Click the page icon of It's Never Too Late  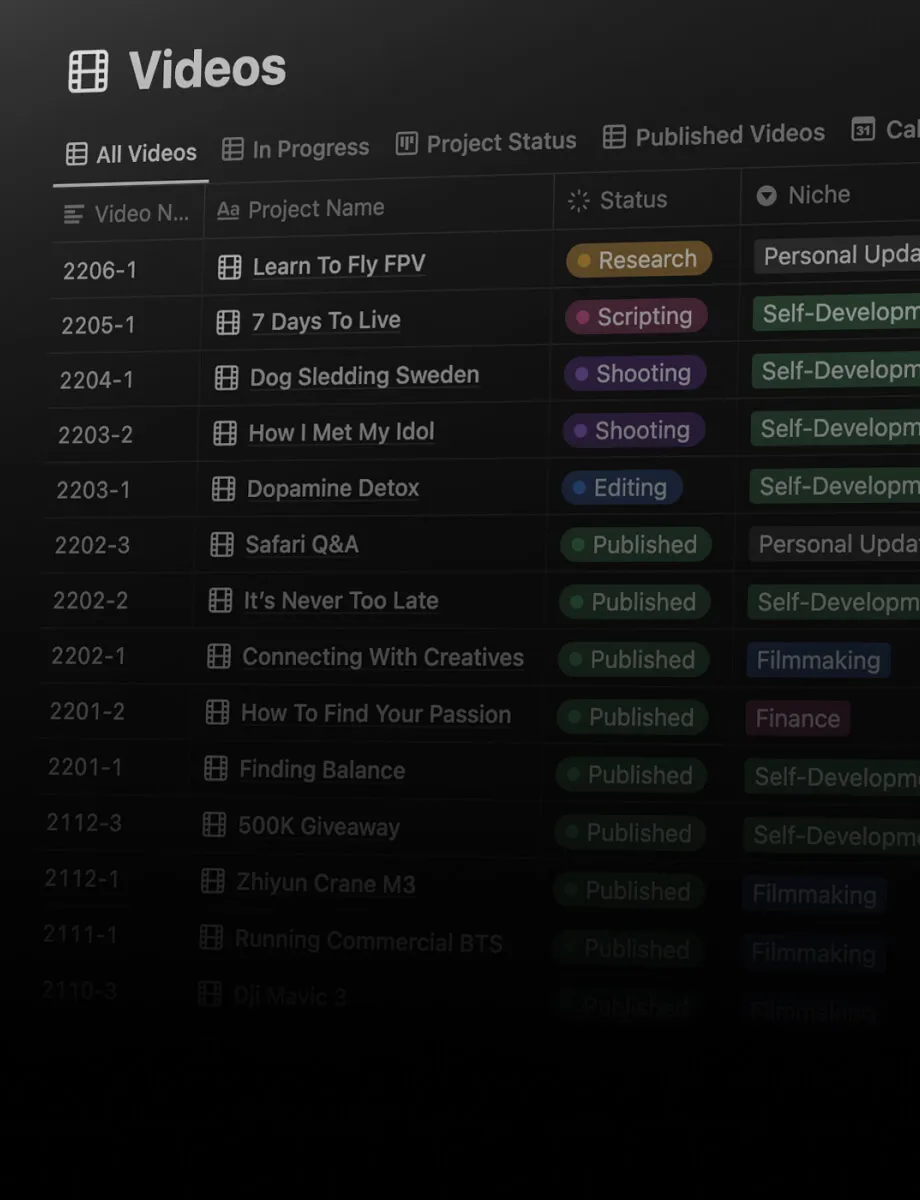220,601
